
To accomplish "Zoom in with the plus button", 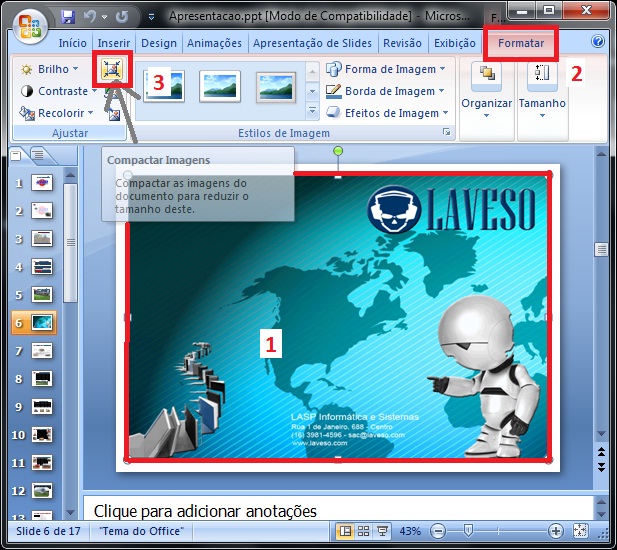I will (x=556, y=532).
